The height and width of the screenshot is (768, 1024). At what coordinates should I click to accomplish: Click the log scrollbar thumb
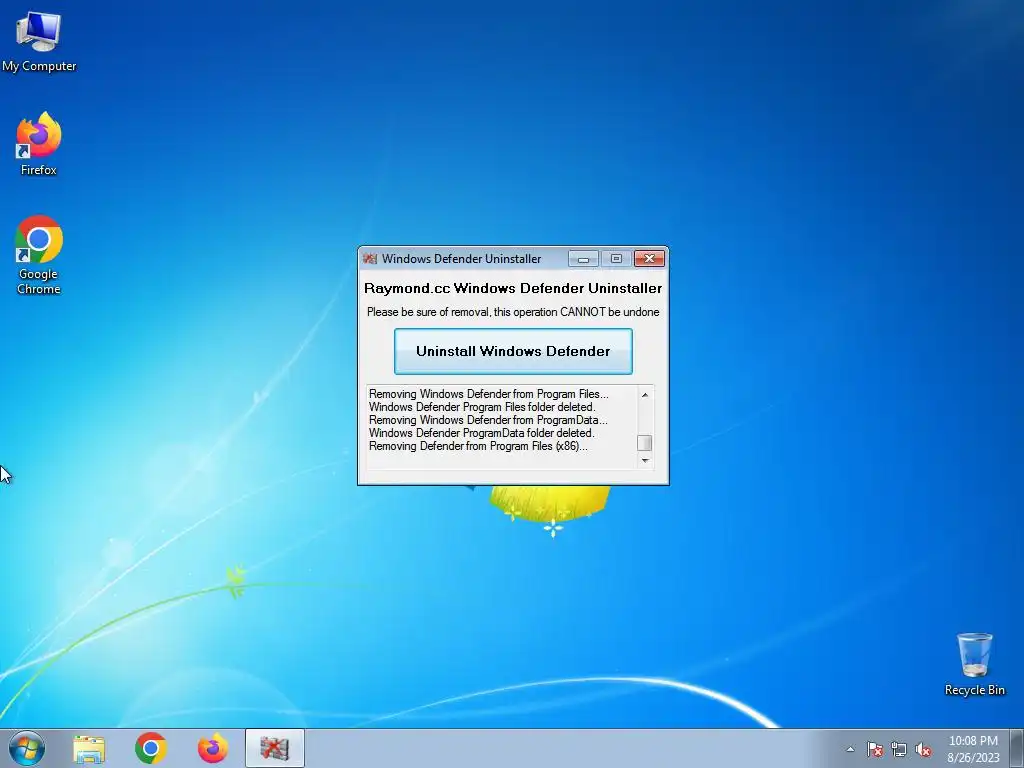[645, 443]
